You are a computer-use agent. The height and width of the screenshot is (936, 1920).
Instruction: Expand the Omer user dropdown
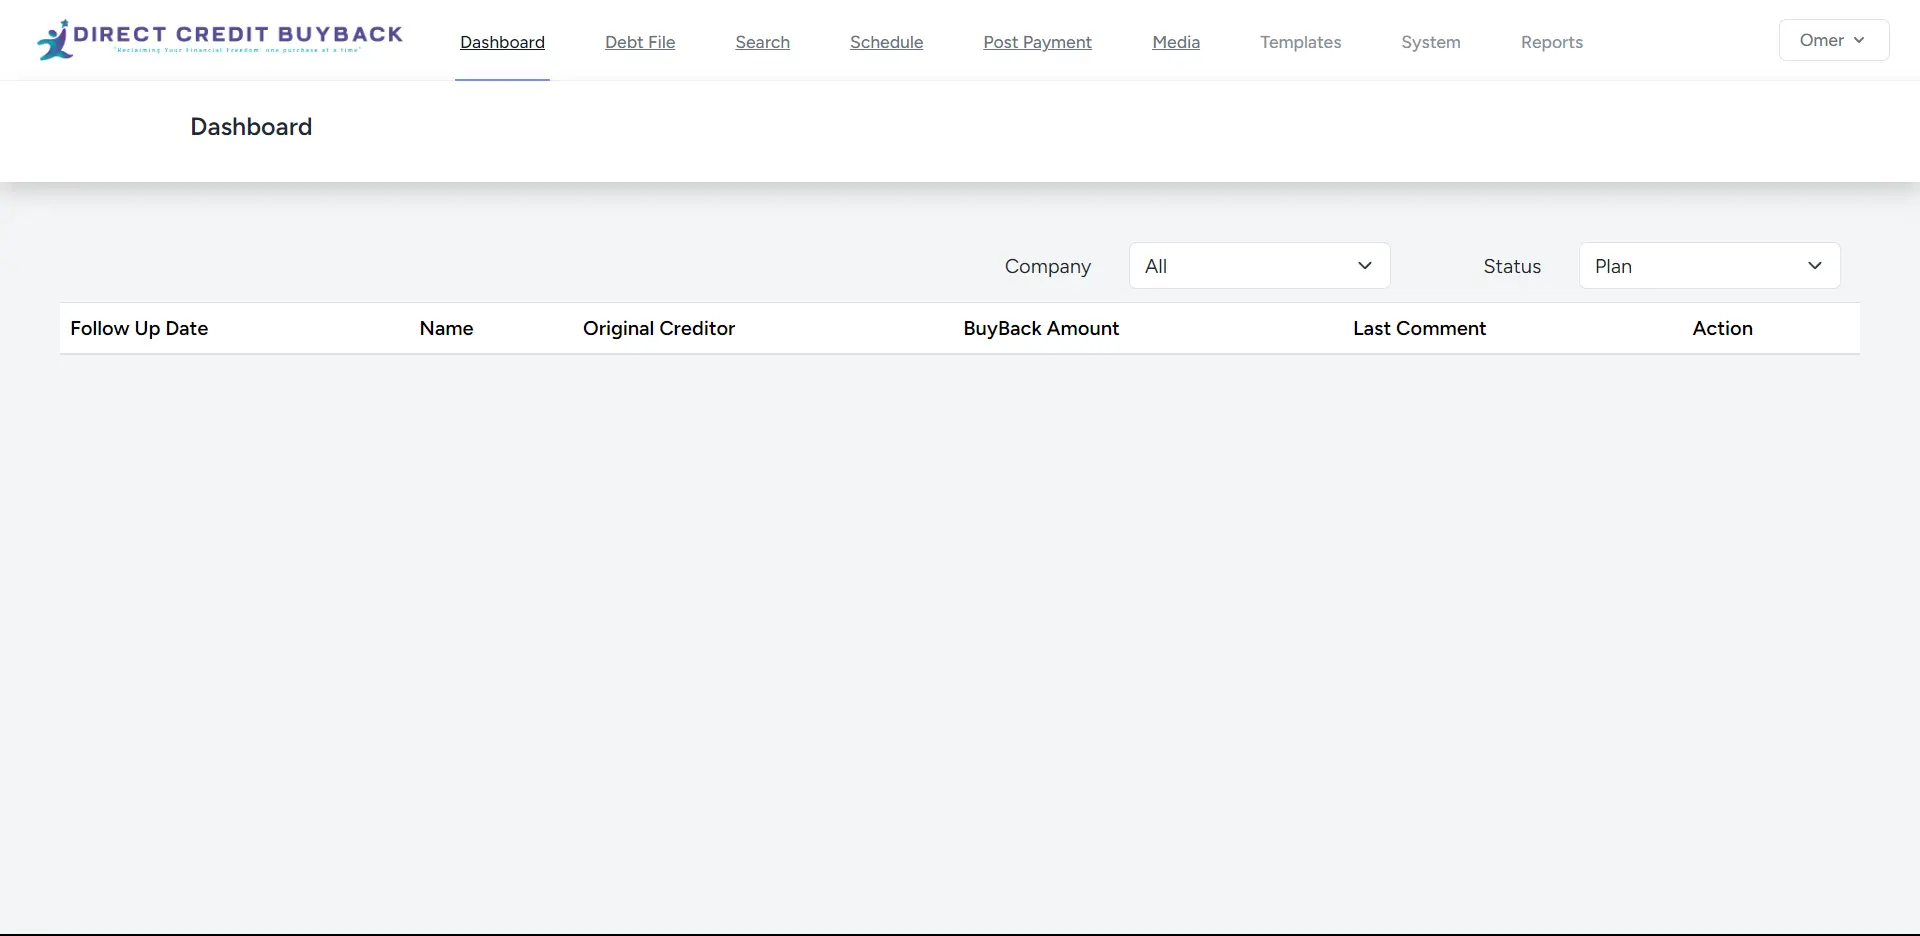1833,40
